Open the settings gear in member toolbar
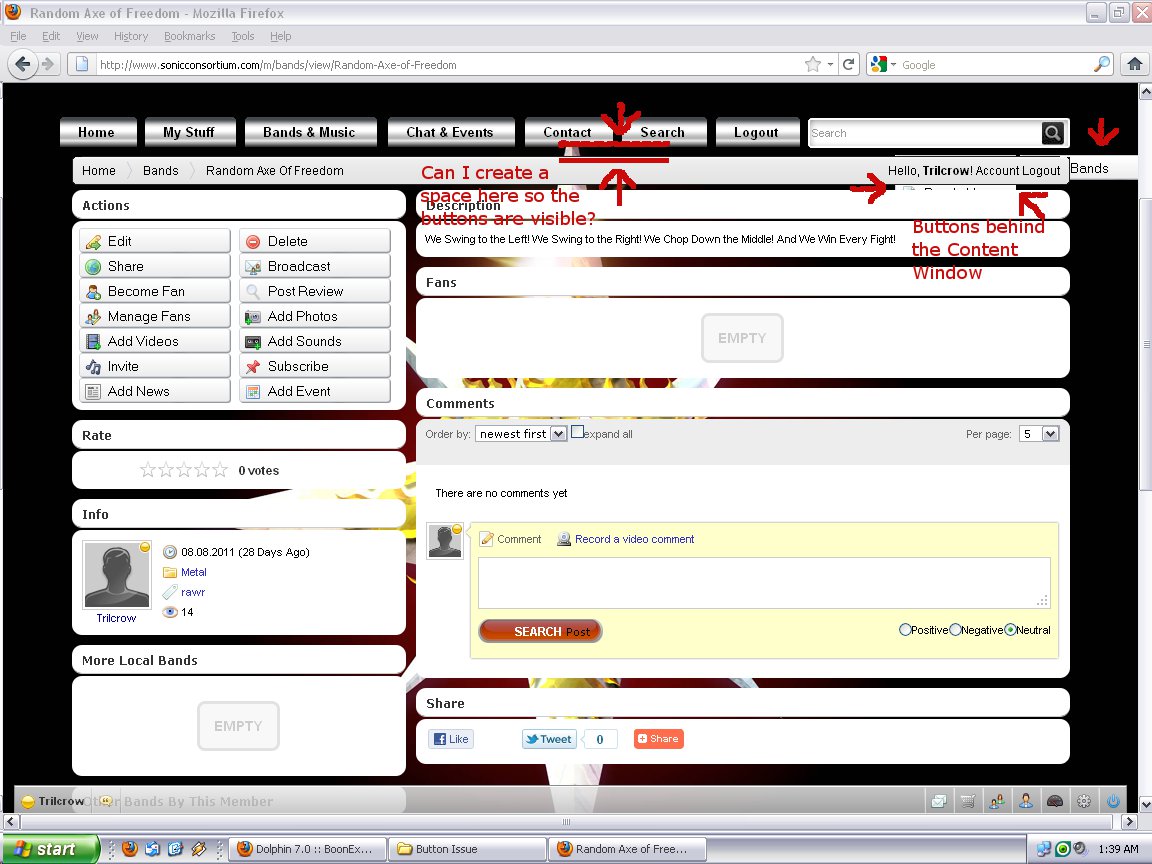The image size is (1152, 864). pos(1084,801)
